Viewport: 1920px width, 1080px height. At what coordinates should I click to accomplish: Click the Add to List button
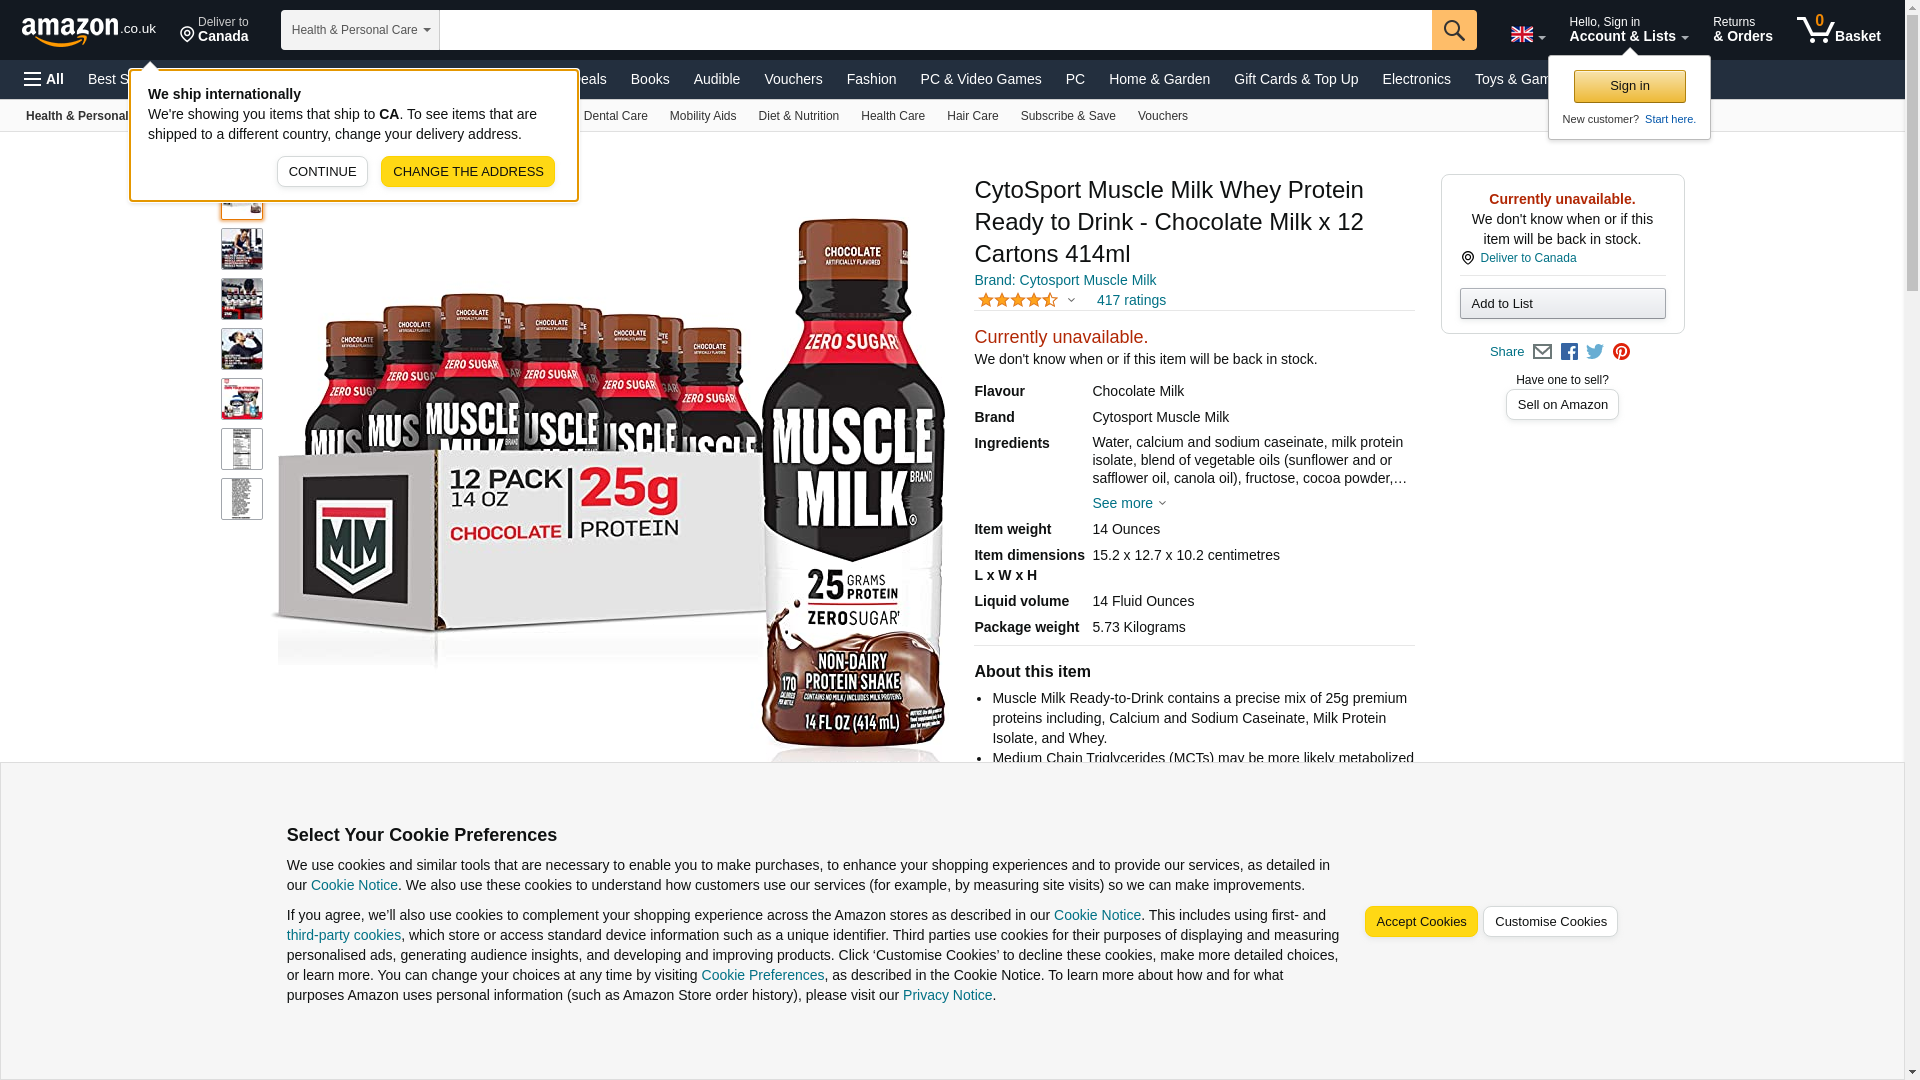point(1562,303)
